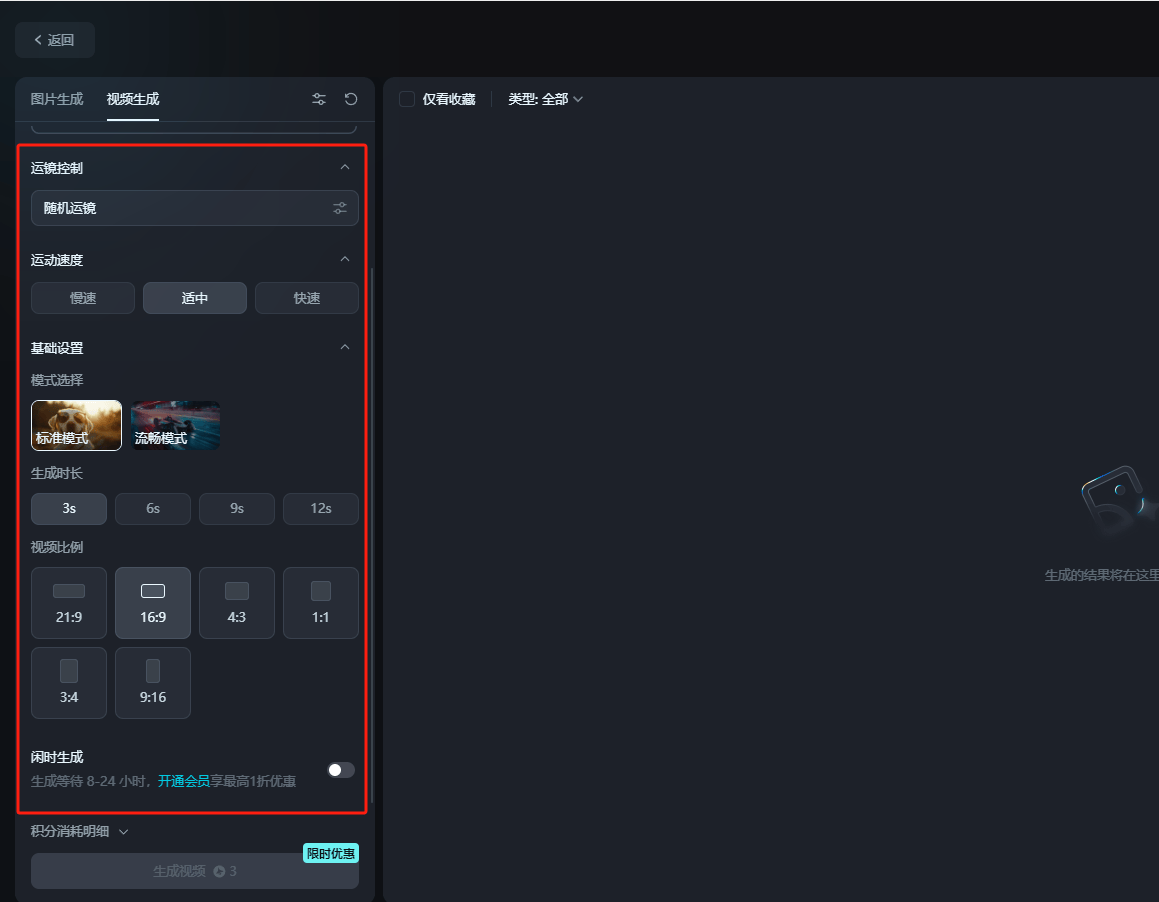Select 慢速 motion speed
1159x902 pixels.
click(82, 297)
